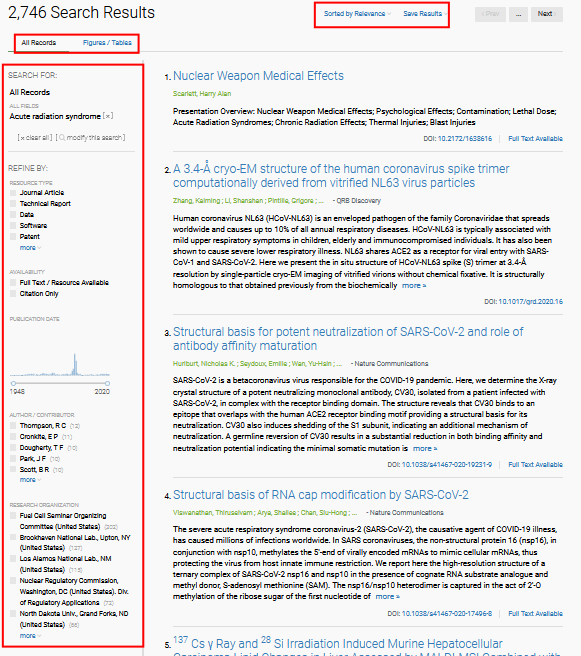
Task: Select the Citation Only availability checkbox
Action: pos(13,294)
